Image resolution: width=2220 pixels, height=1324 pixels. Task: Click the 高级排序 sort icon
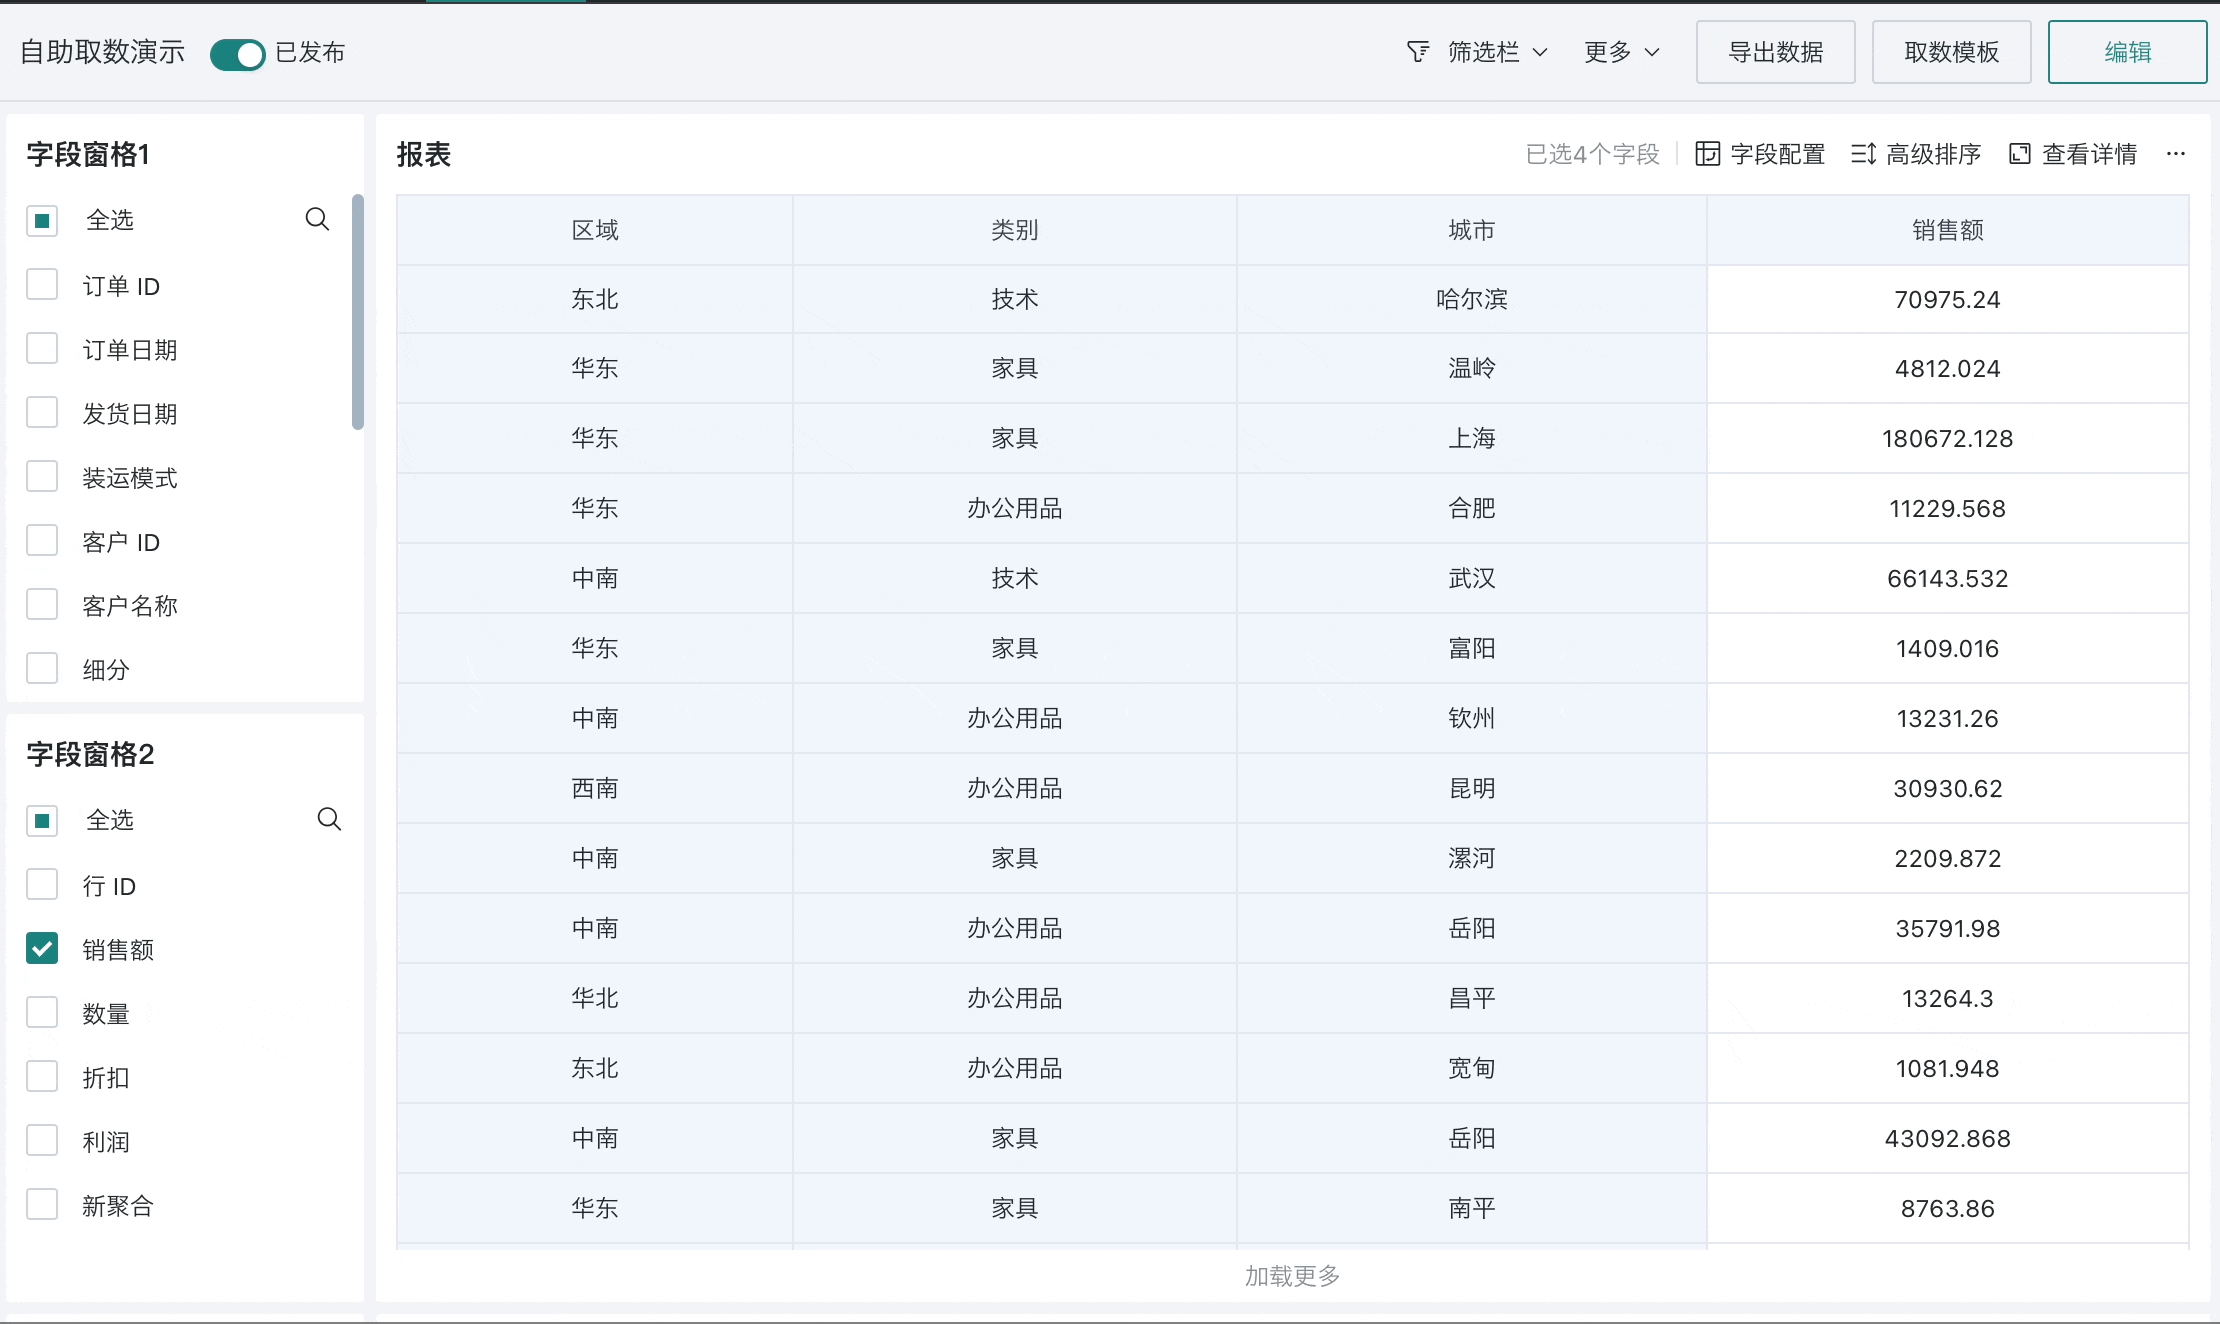[1863, 154]
